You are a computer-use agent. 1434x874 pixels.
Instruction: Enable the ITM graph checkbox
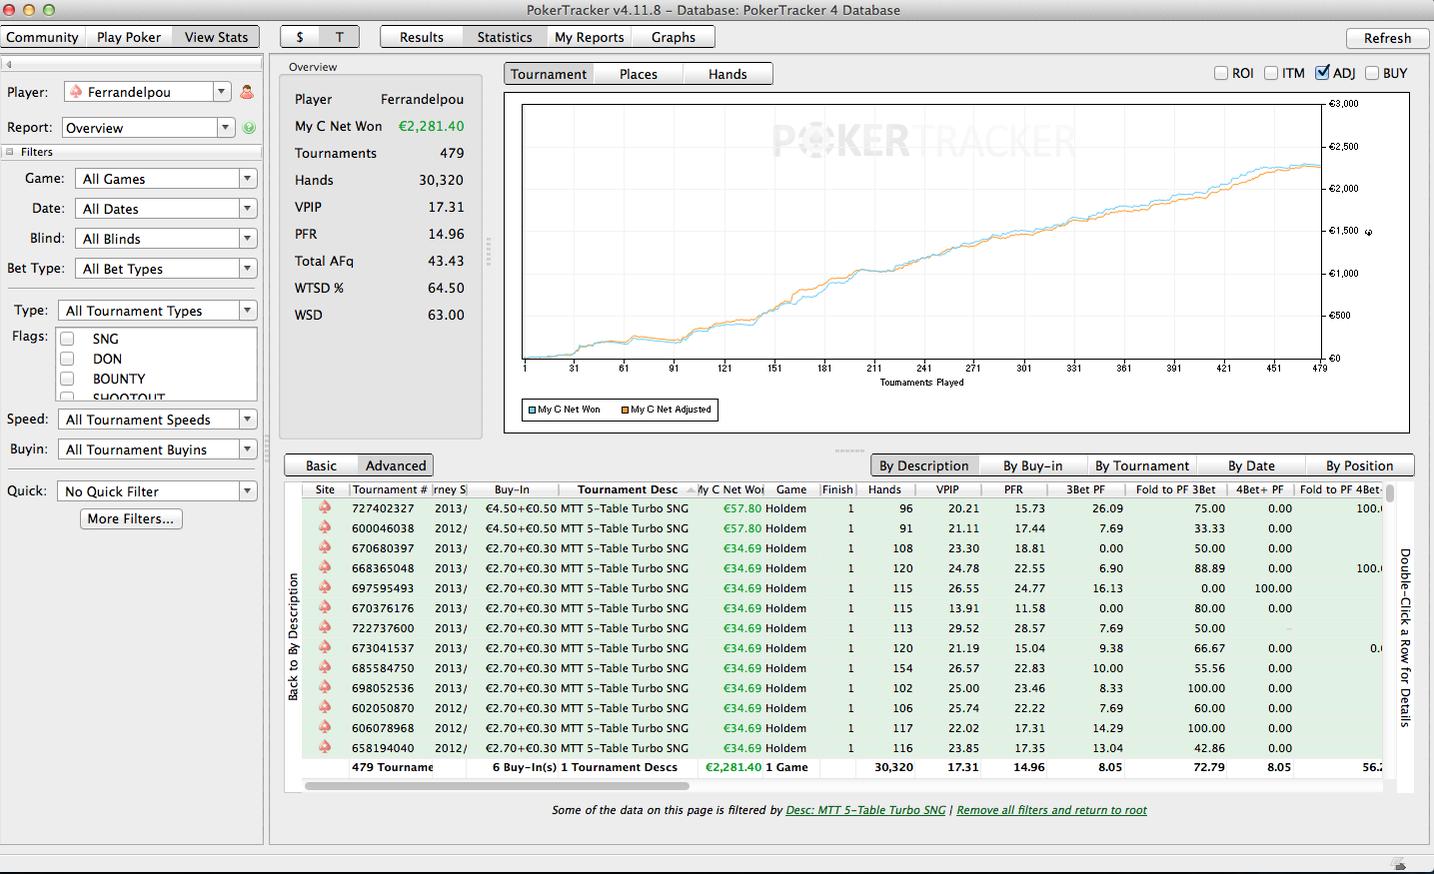(x=1271, y=73)
